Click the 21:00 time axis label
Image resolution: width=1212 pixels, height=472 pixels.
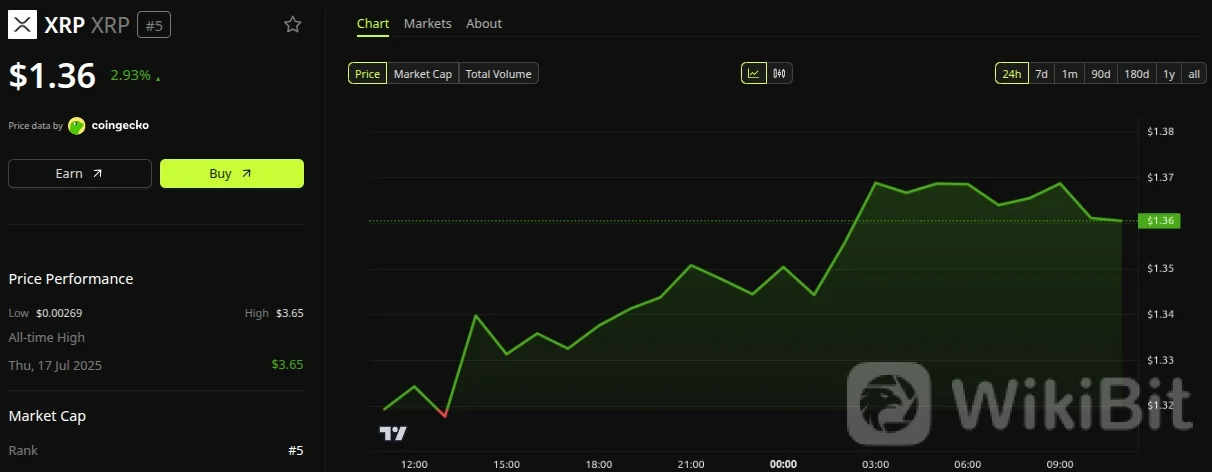(x=691, y=464)
